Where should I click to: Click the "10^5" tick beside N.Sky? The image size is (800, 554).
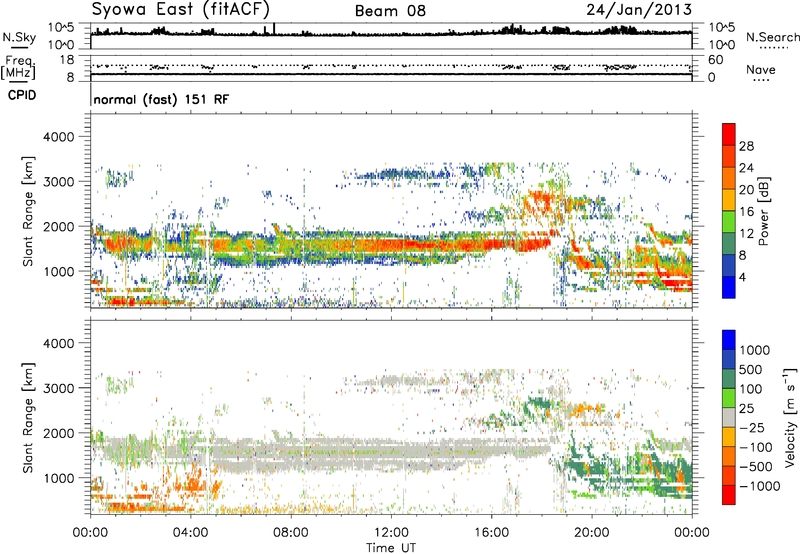61,27
